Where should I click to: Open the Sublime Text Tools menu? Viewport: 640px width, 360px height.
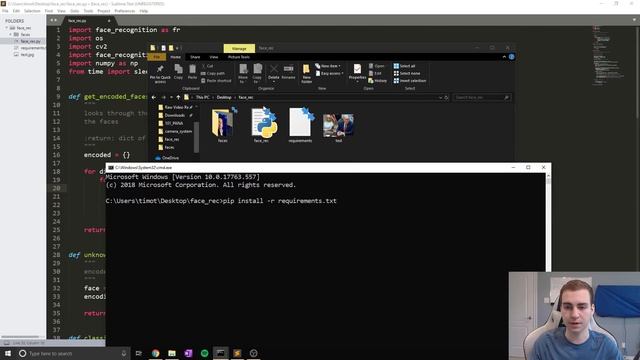click(88, 11)
